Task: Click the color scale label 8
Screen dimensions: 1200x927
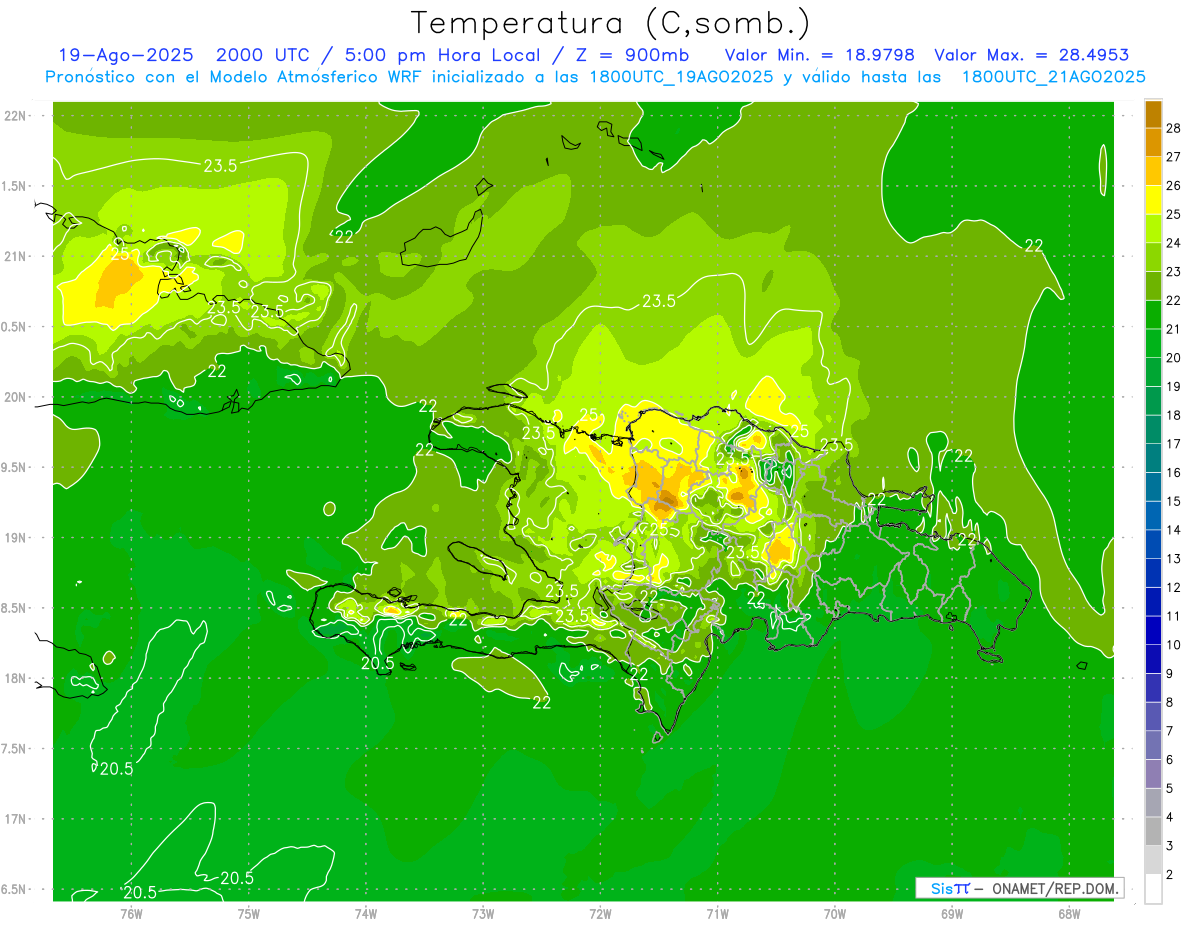Action: click(1171, 702)
